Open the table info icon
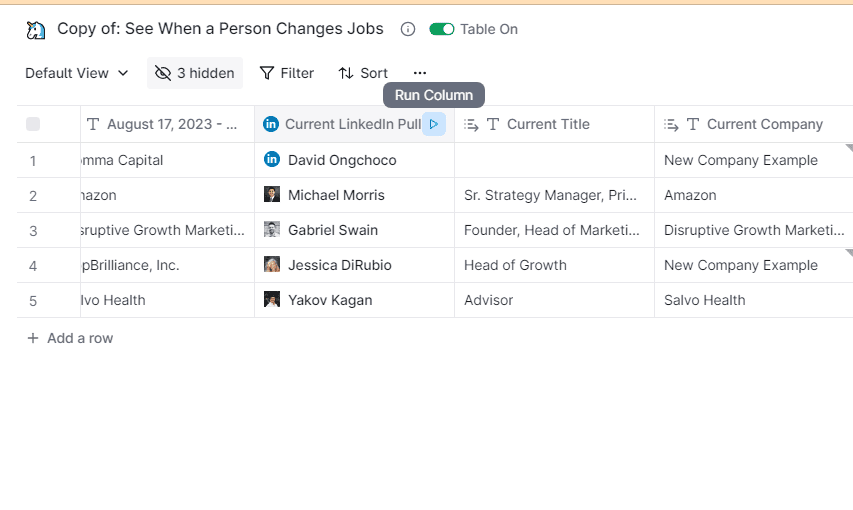 [x=408, y=29]
